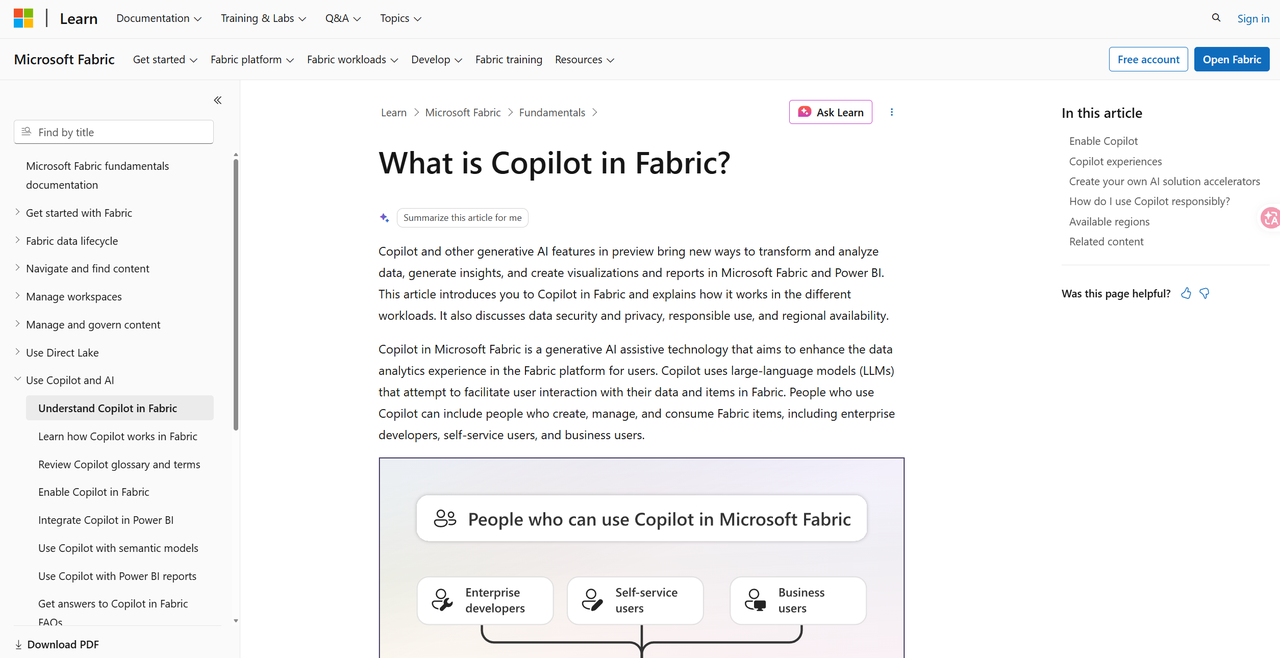Select the Fabric training menu item
1280x658 pixels.
coord(509,59)
